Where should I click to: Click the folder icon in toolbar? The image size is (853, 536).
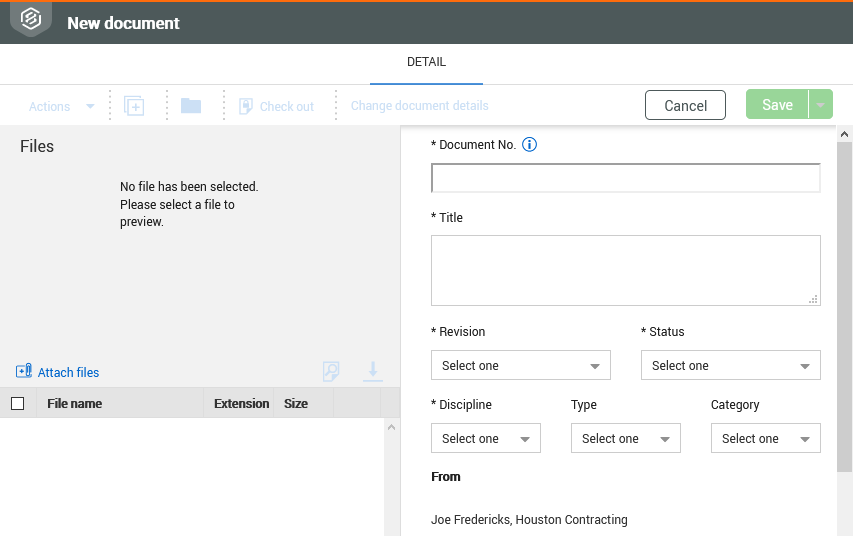(191, 106)
